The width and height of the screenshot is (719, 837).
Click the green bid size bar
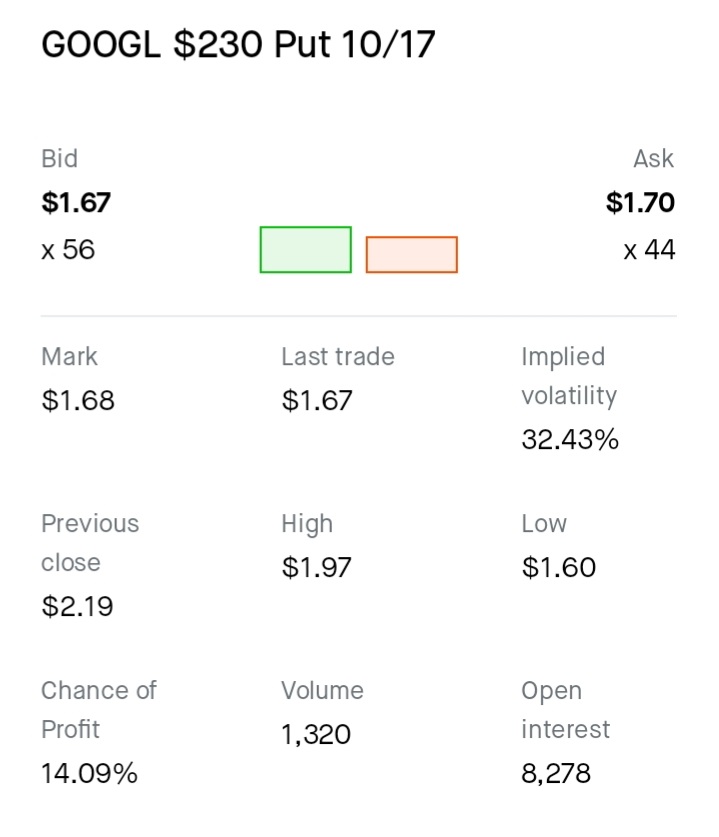(x=305, y=249)
